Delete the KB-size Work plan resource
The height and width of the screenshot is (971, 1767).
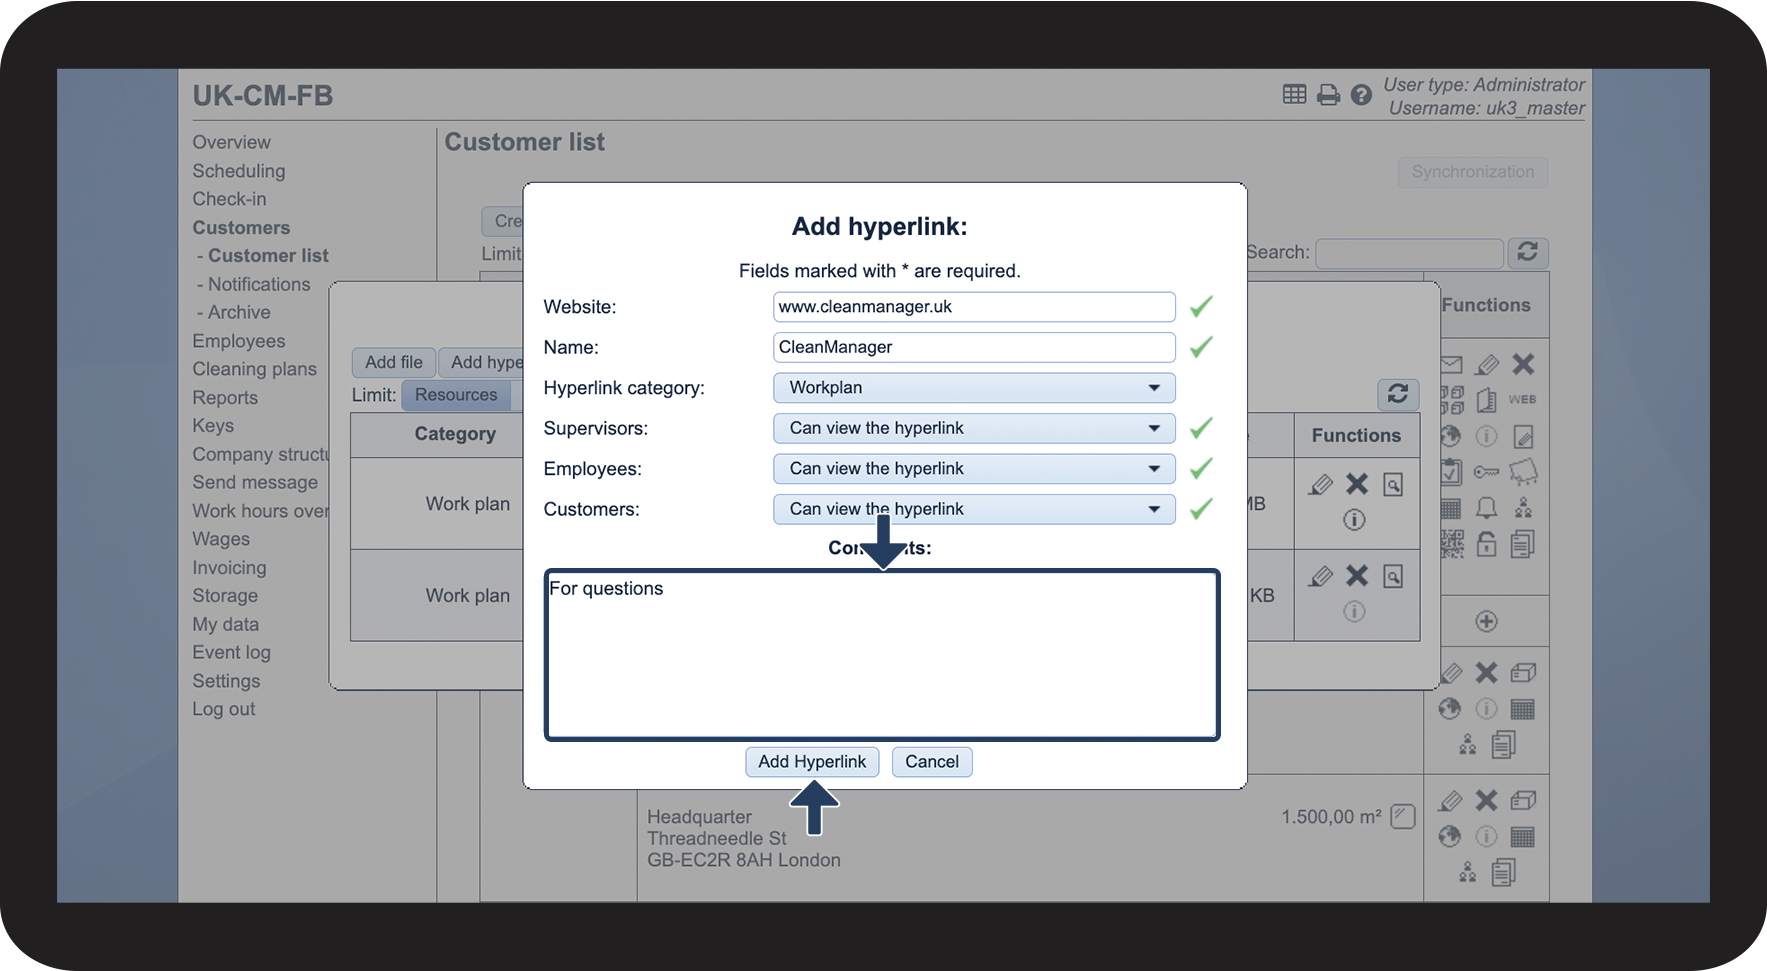click(1357, 575)
